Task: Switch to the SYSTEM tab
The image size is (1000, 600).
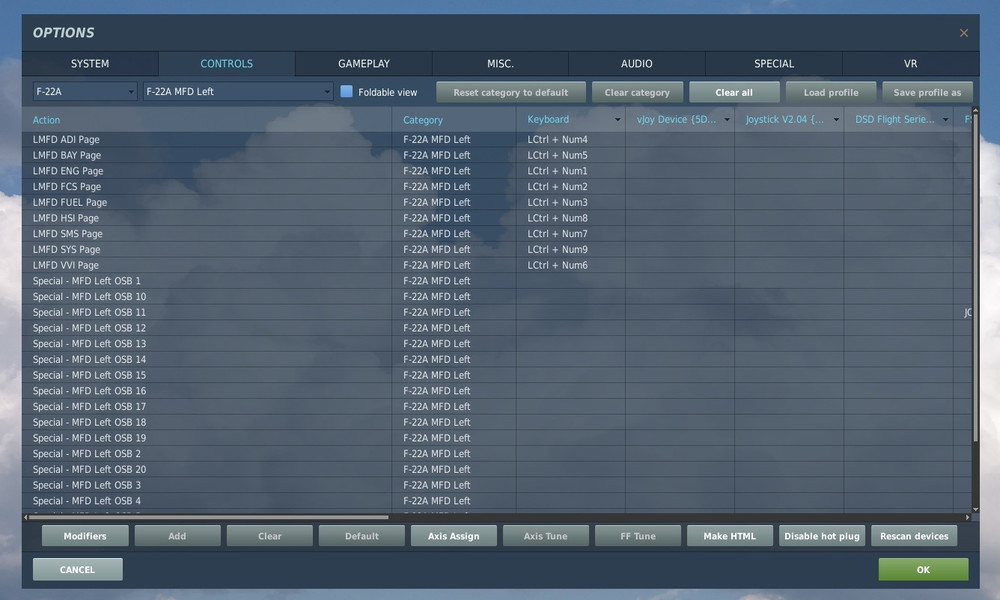Action: point(90,64)
